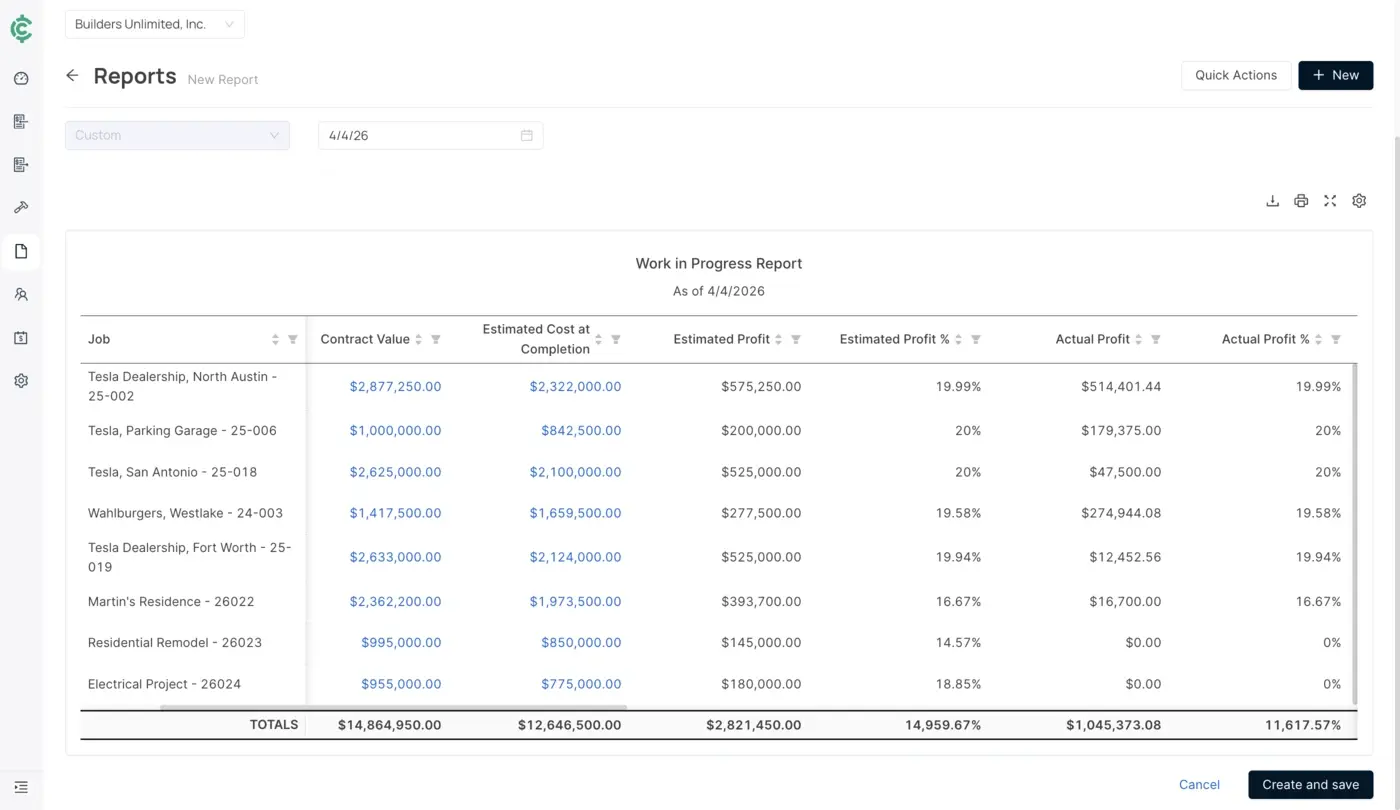Expand report to fullscreen view

coord(1330,201)
